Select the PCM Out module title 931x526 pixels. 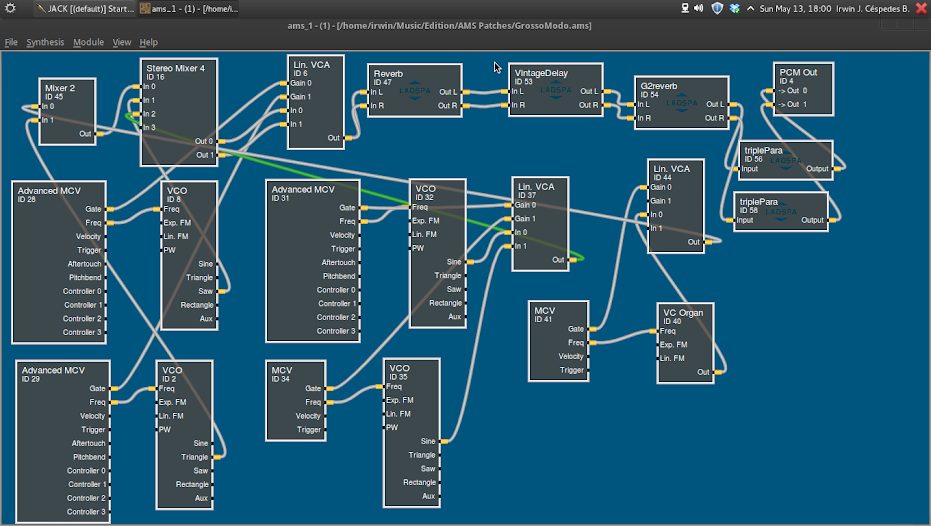point(798,72)
